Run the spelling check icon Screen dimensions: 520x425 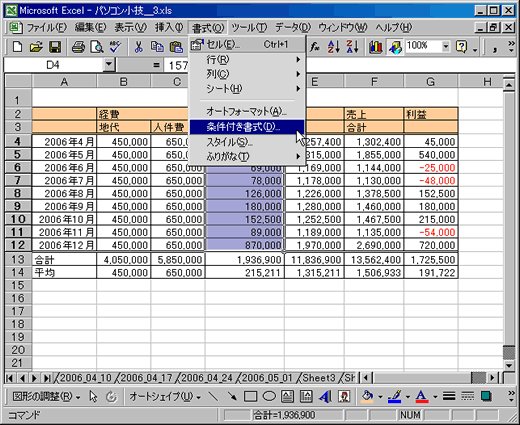coord(116,46)
